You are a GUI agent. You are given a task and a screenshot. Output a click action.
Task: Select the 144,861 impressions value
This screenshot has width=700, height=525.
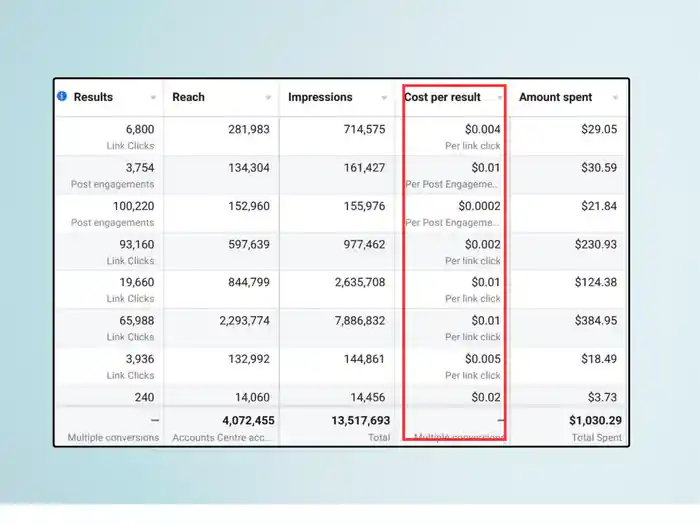(x=364, y=359)
